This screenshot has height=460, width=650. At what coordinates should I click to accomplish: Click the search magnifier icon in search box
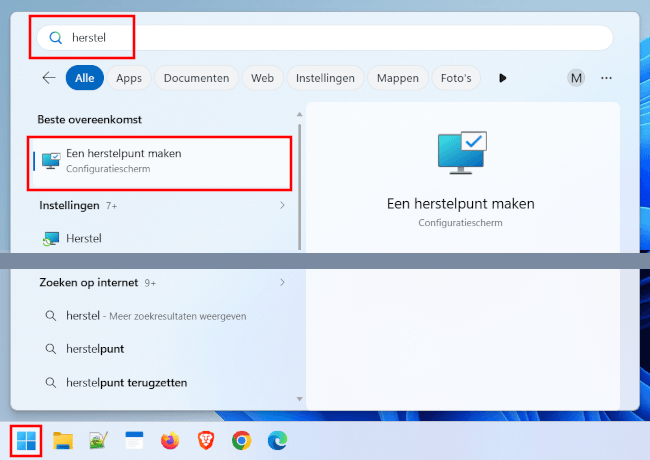[x=56, y=38]
